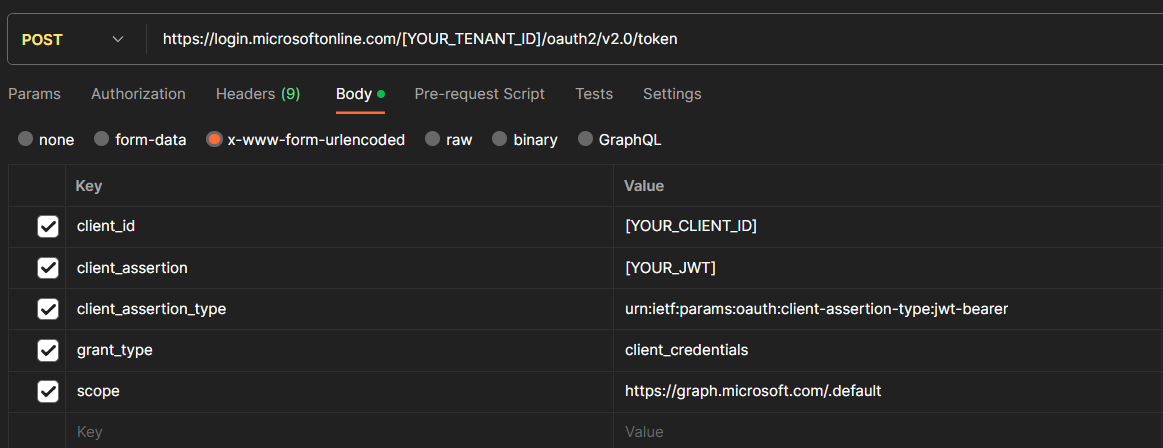Image resolution: width=1163 pixels, height=448 pixels.
Task: Open the Headers (9) tab
Action: (x=258, y=94)
